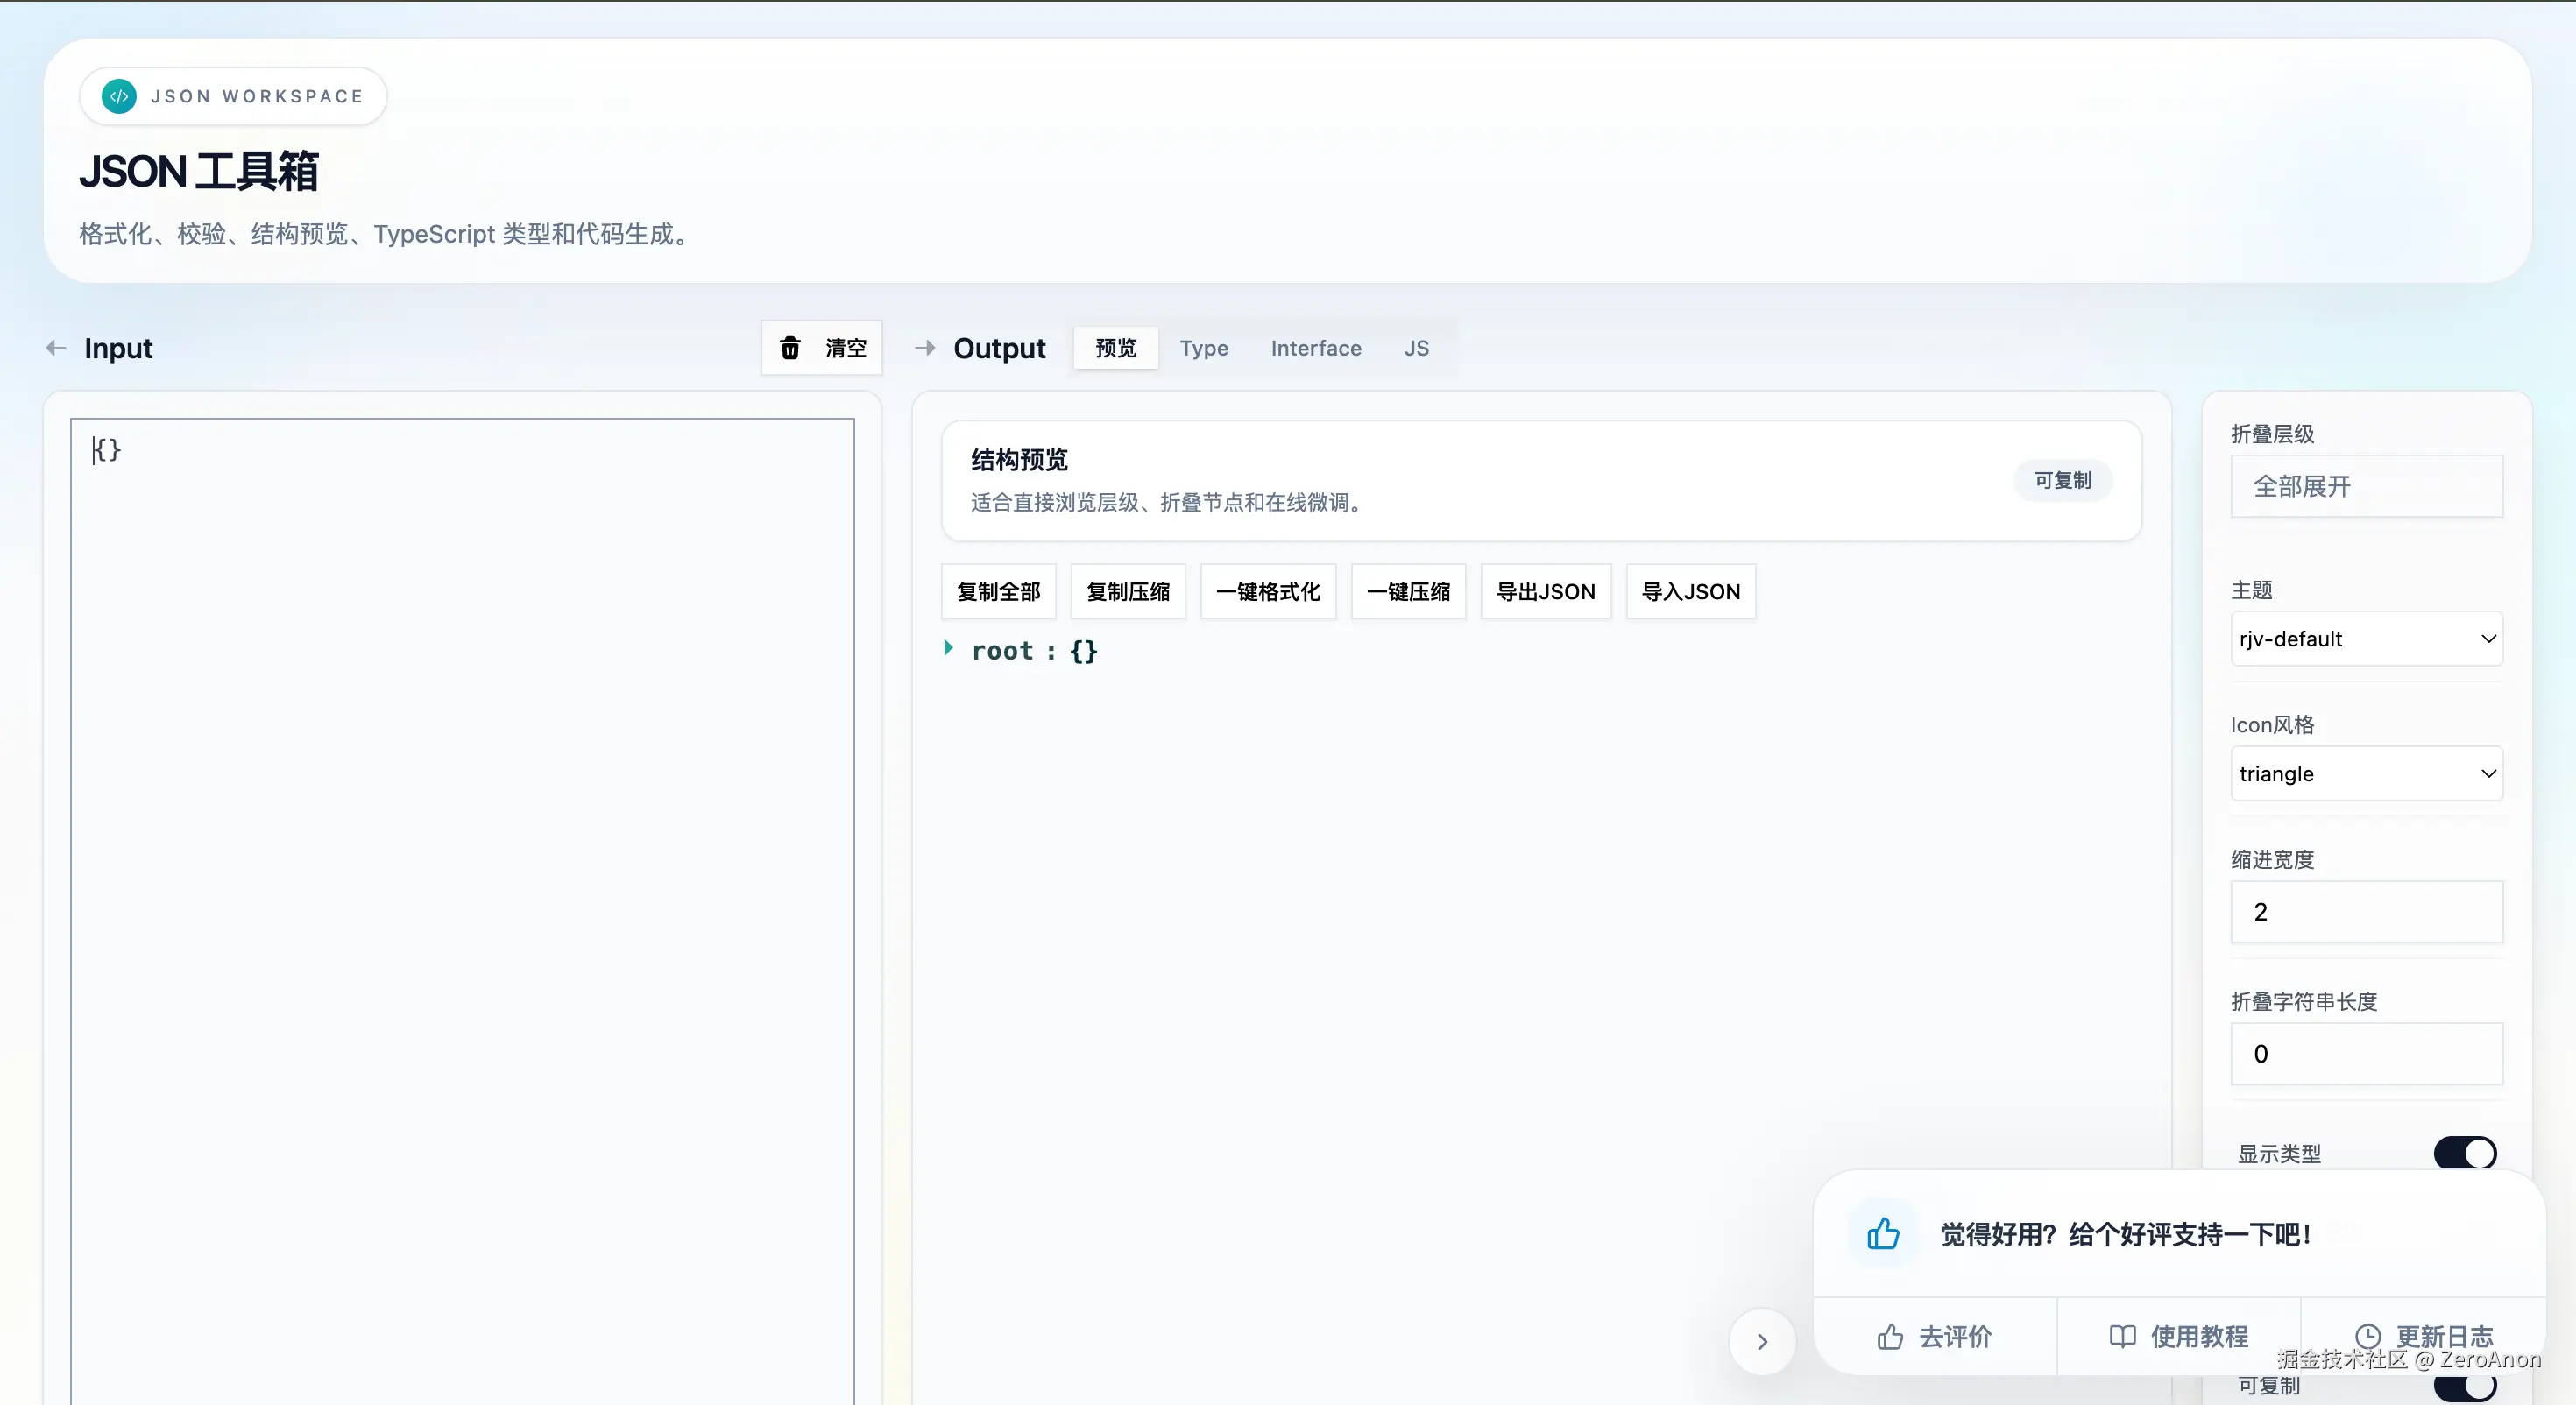
Task: Click the right arrow beside Output
Action: 925,348
